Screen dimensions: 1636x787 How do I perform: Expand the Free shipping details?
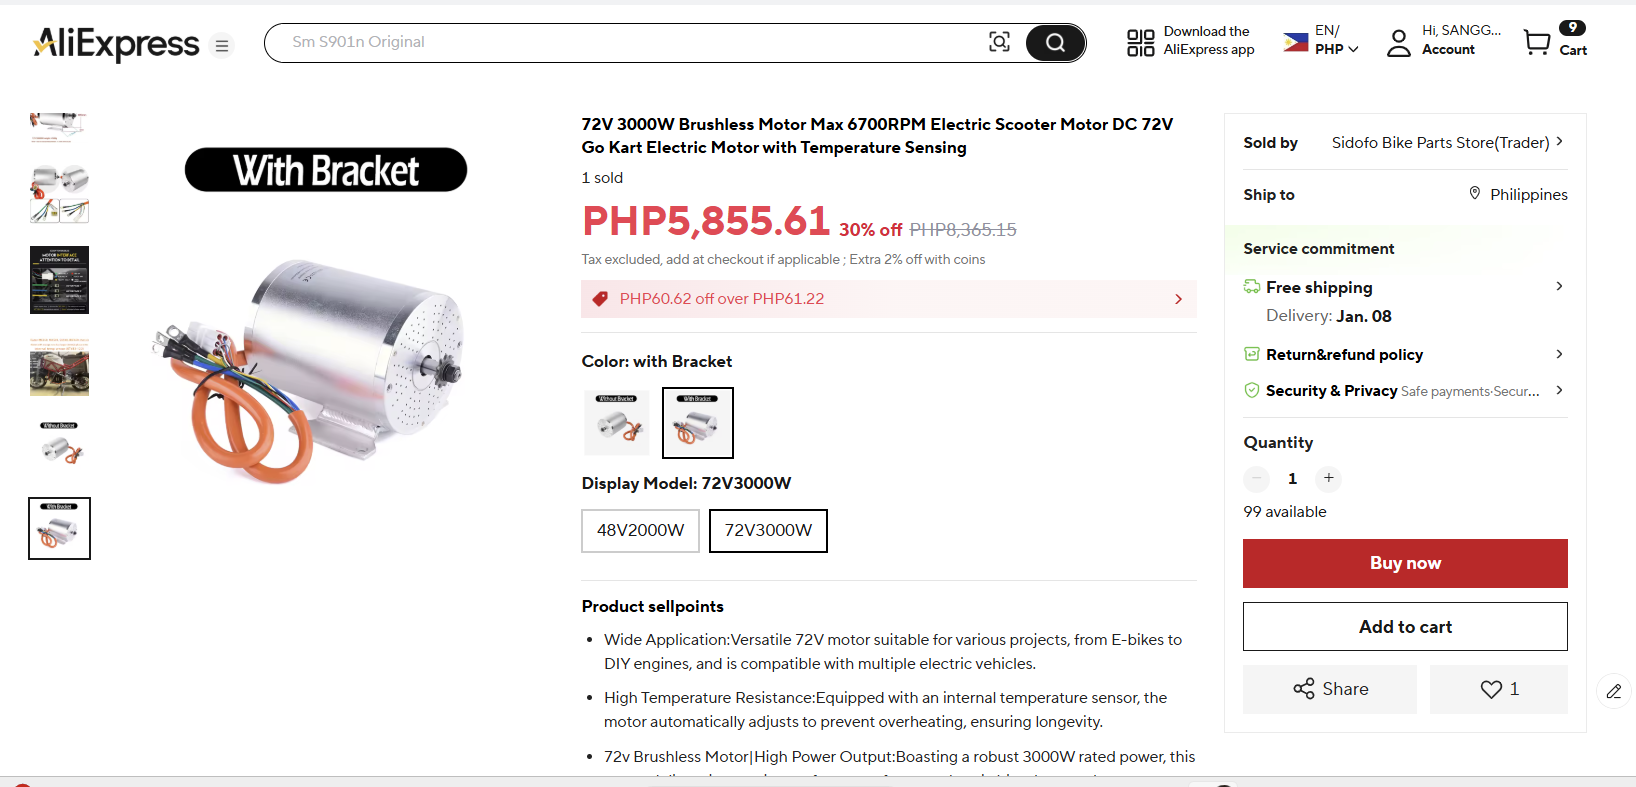(1558, 287)
